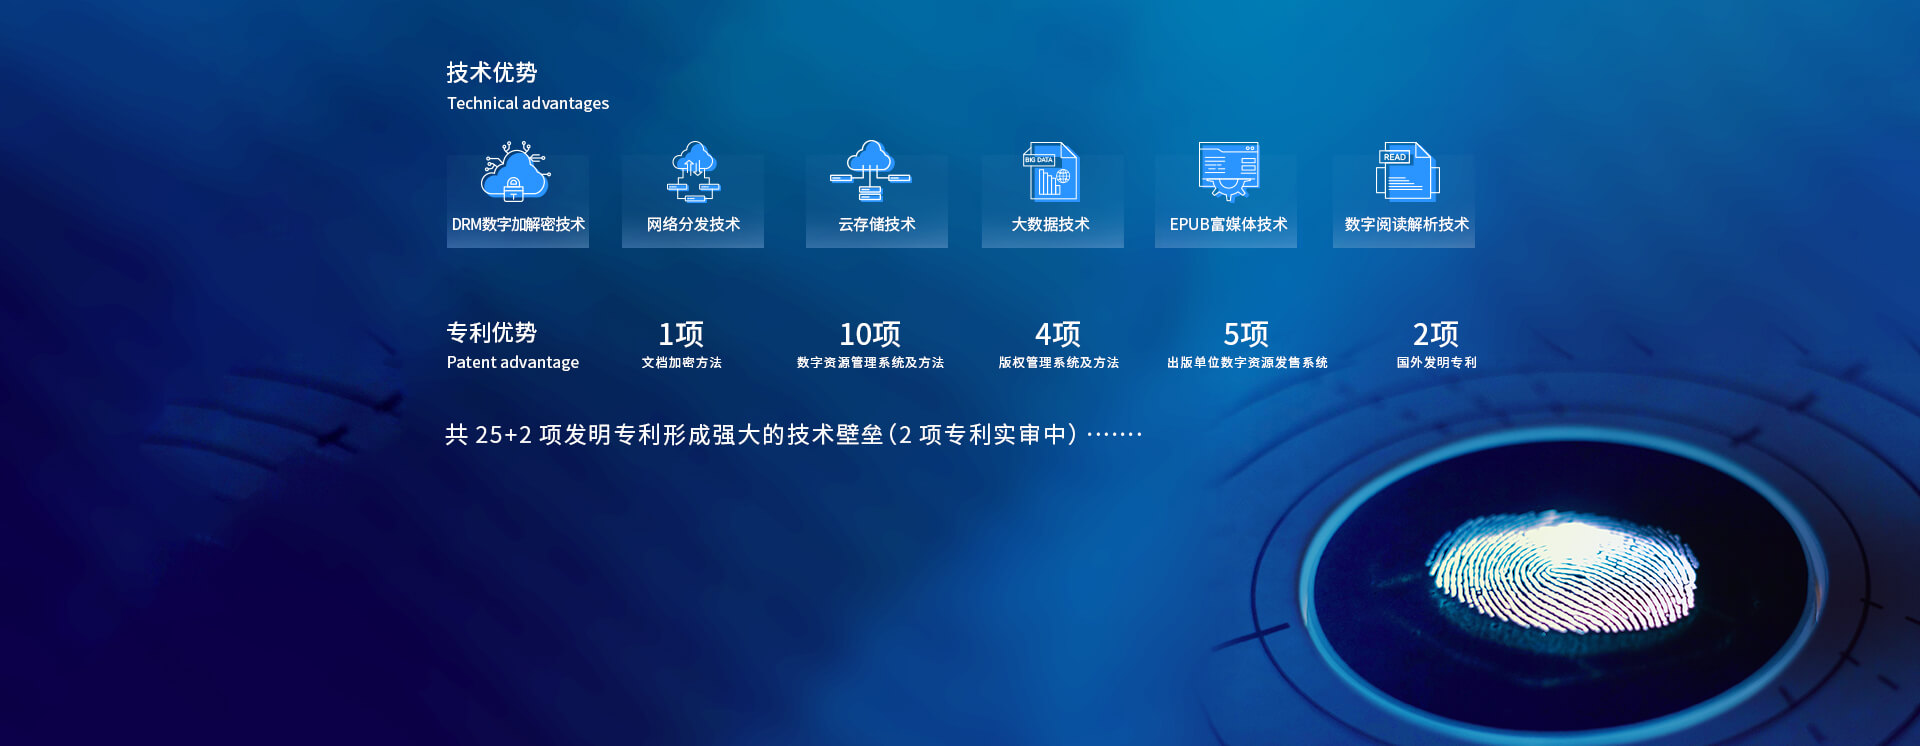Select the EPUB富媒体技术 label
The height and width of the screenshot is (746, 1920).
click(x=1228, y=225)
